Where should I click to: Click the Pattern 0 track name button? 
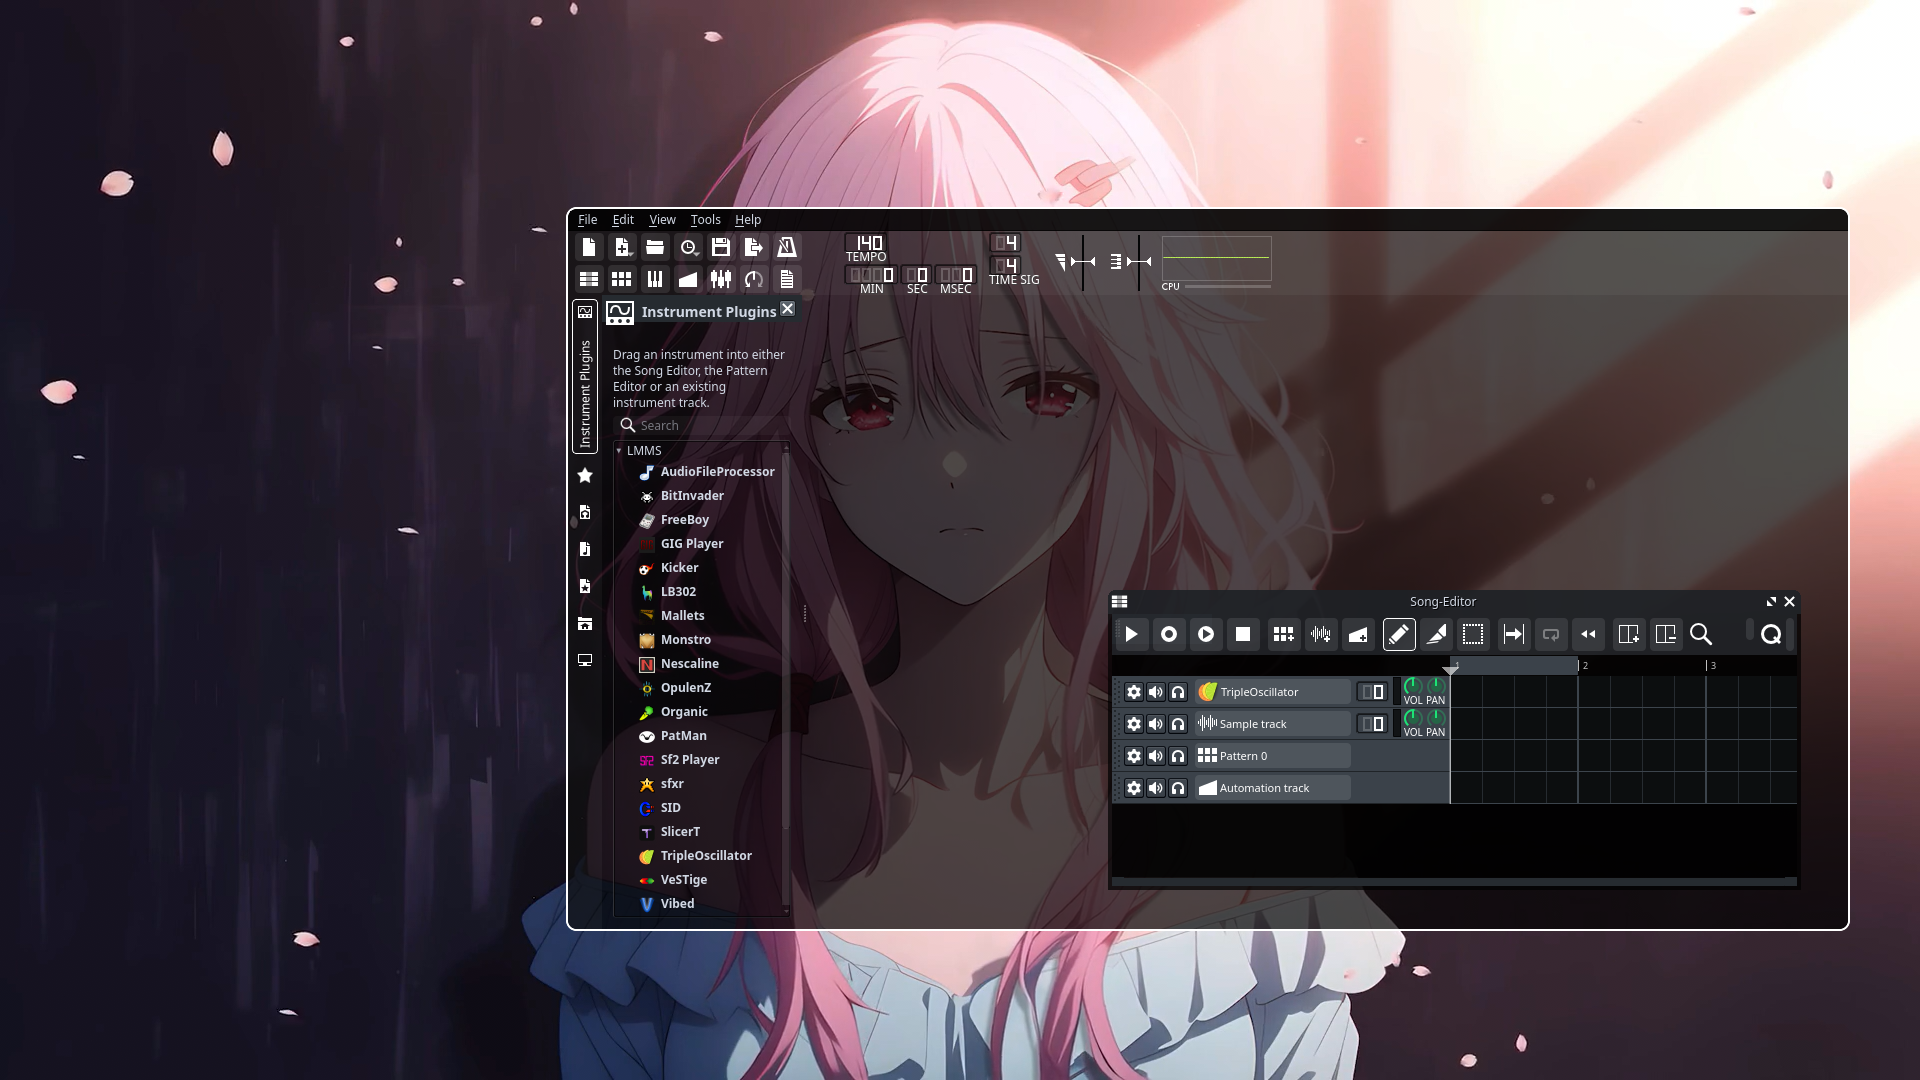(1272, 756)
